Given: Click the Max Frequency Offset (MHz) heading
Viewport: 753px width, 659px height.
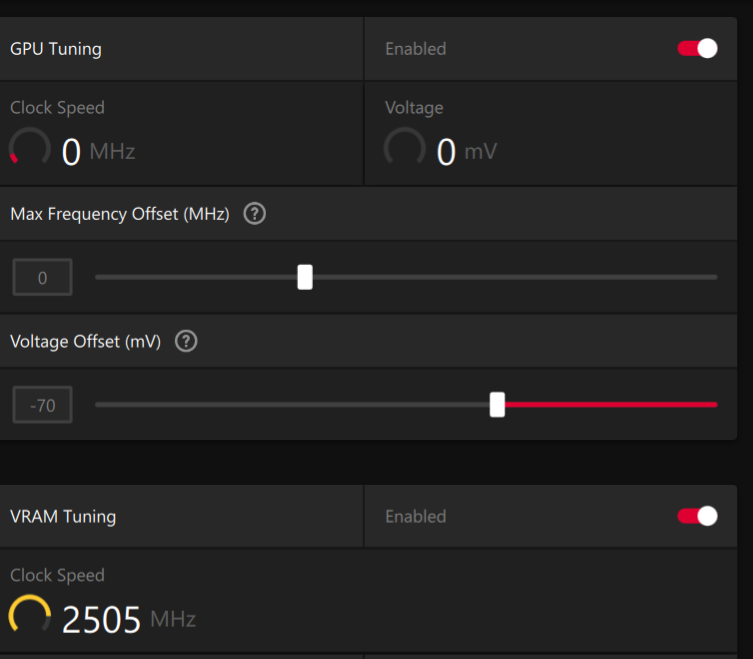Looking at the screenshot, I should point(120,214).
